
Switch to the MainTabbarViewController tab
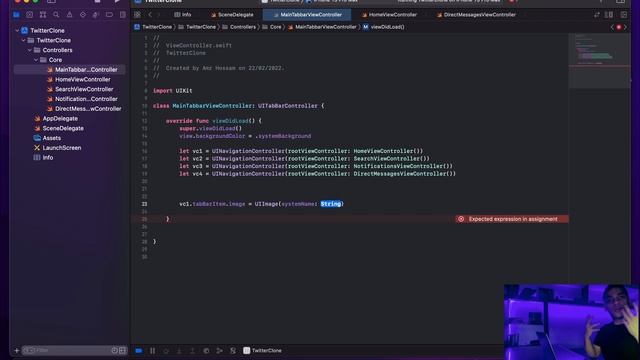pos(307,15)
